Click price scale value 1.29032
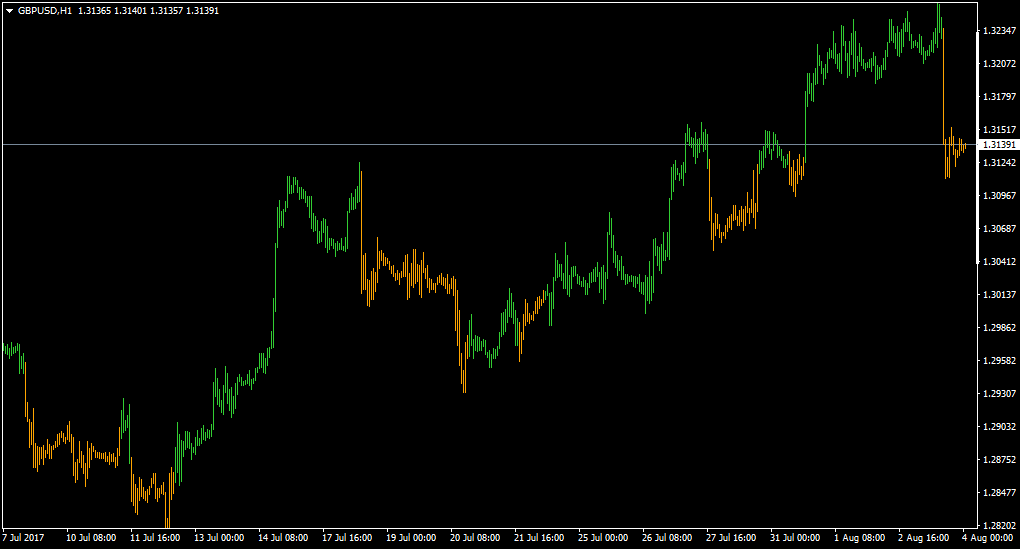Image resolution: width=1020 pixels, height=549 pixels. tap(999, 427)
